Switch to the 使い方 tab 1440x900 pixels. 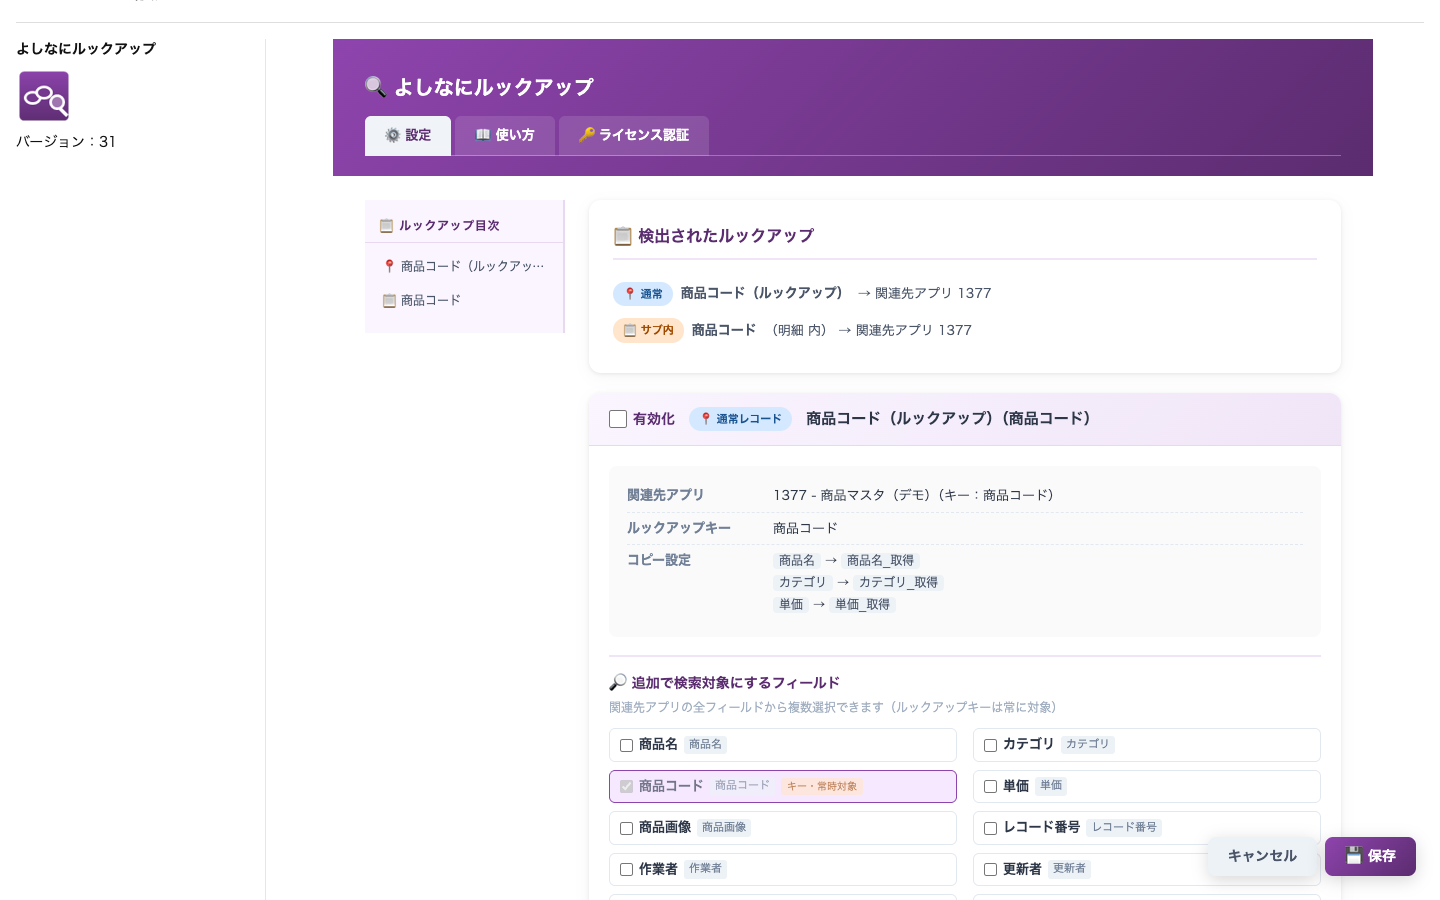(x=505, y=136)
